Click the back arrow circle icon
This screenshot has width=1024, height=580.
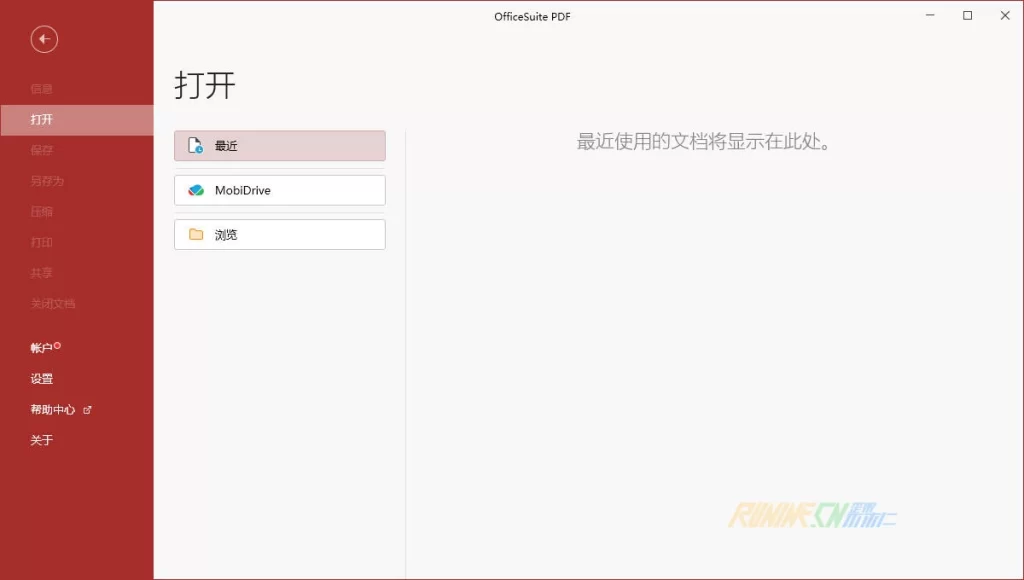44,39
